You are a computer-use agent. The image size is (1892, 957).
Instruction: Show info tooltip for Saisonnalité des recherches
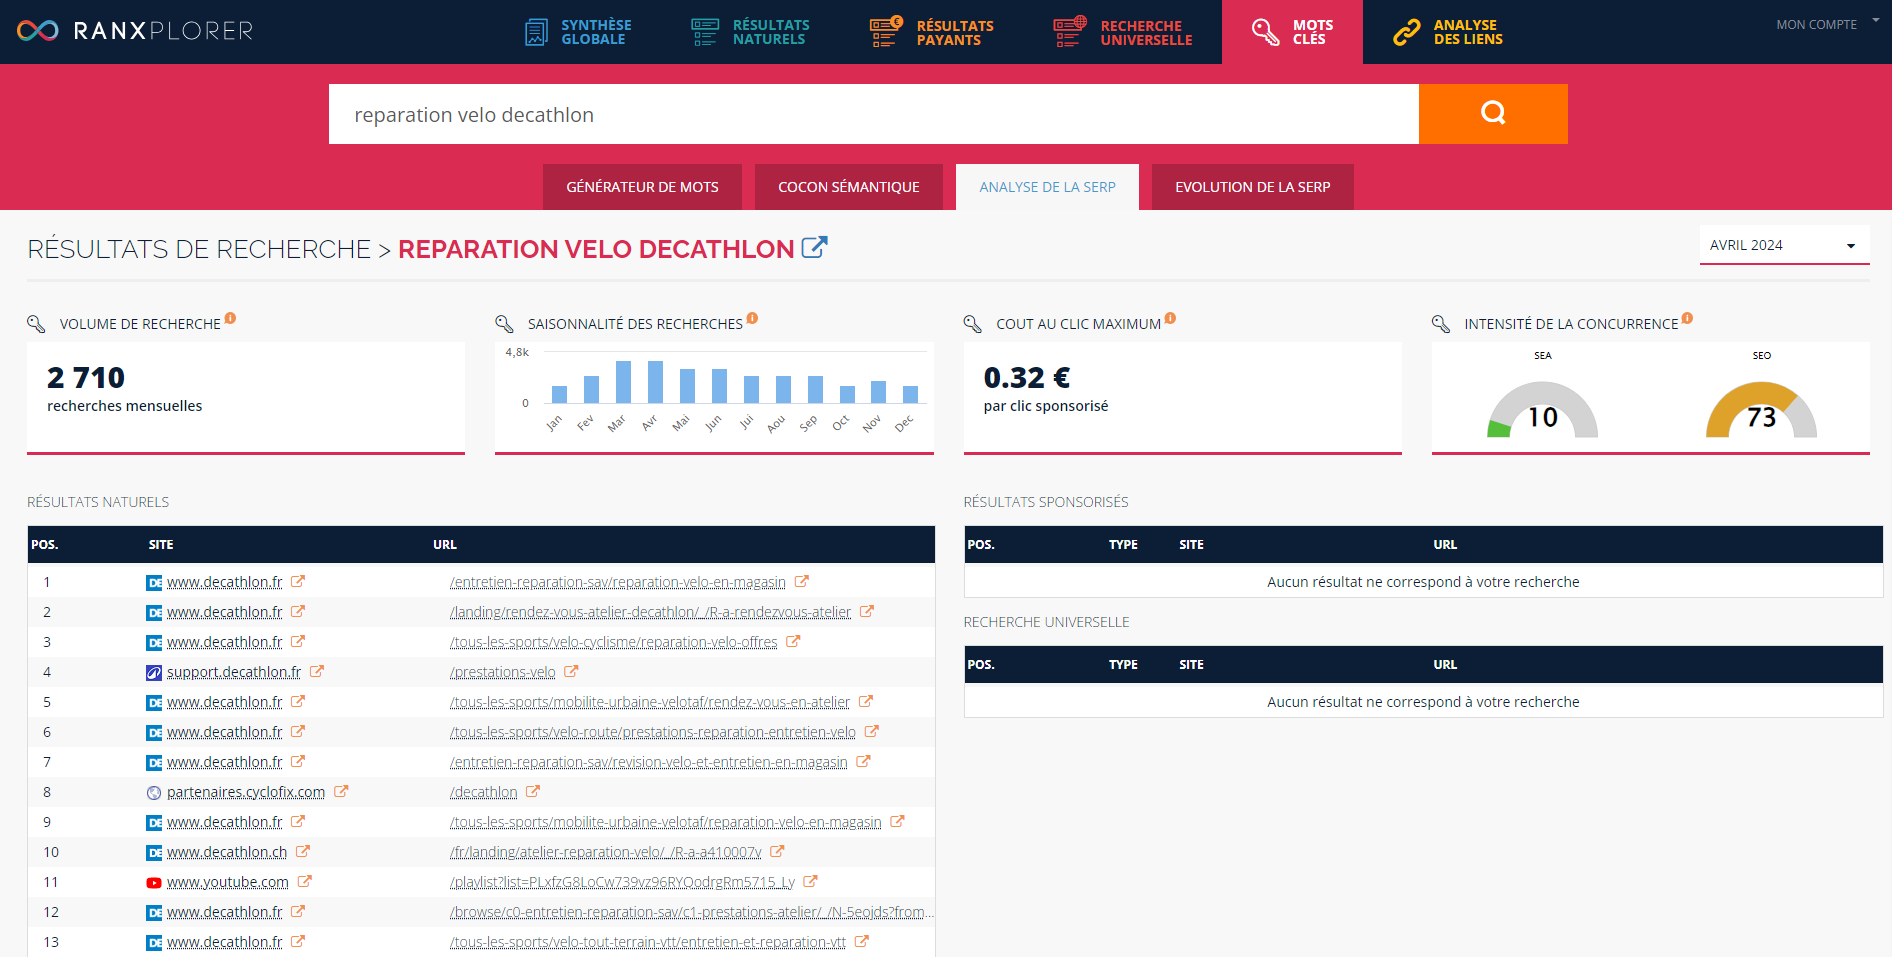pos(752,318)
